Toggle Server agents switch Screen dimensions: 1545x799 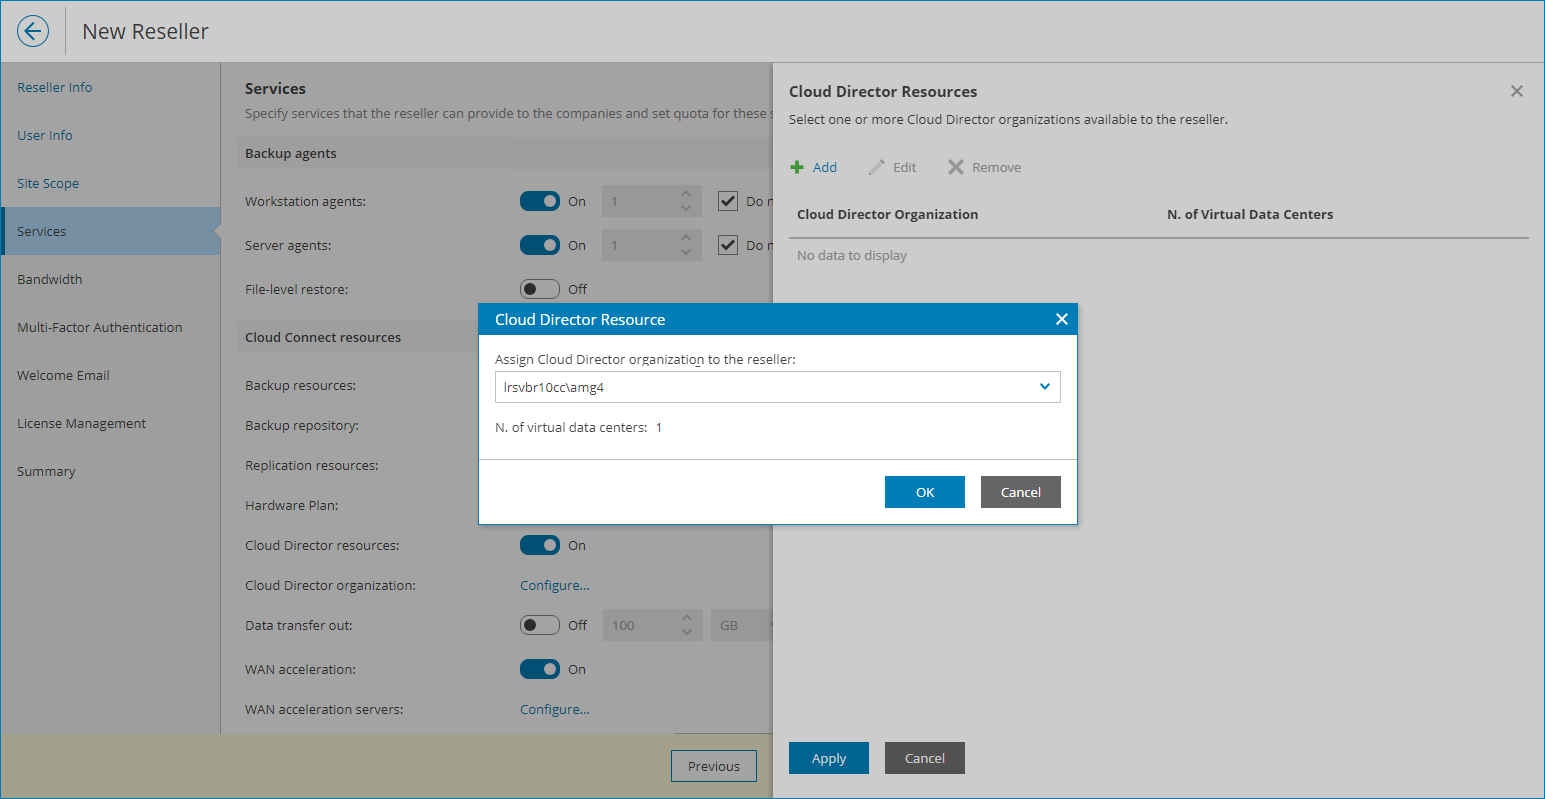tap(540, 245)
